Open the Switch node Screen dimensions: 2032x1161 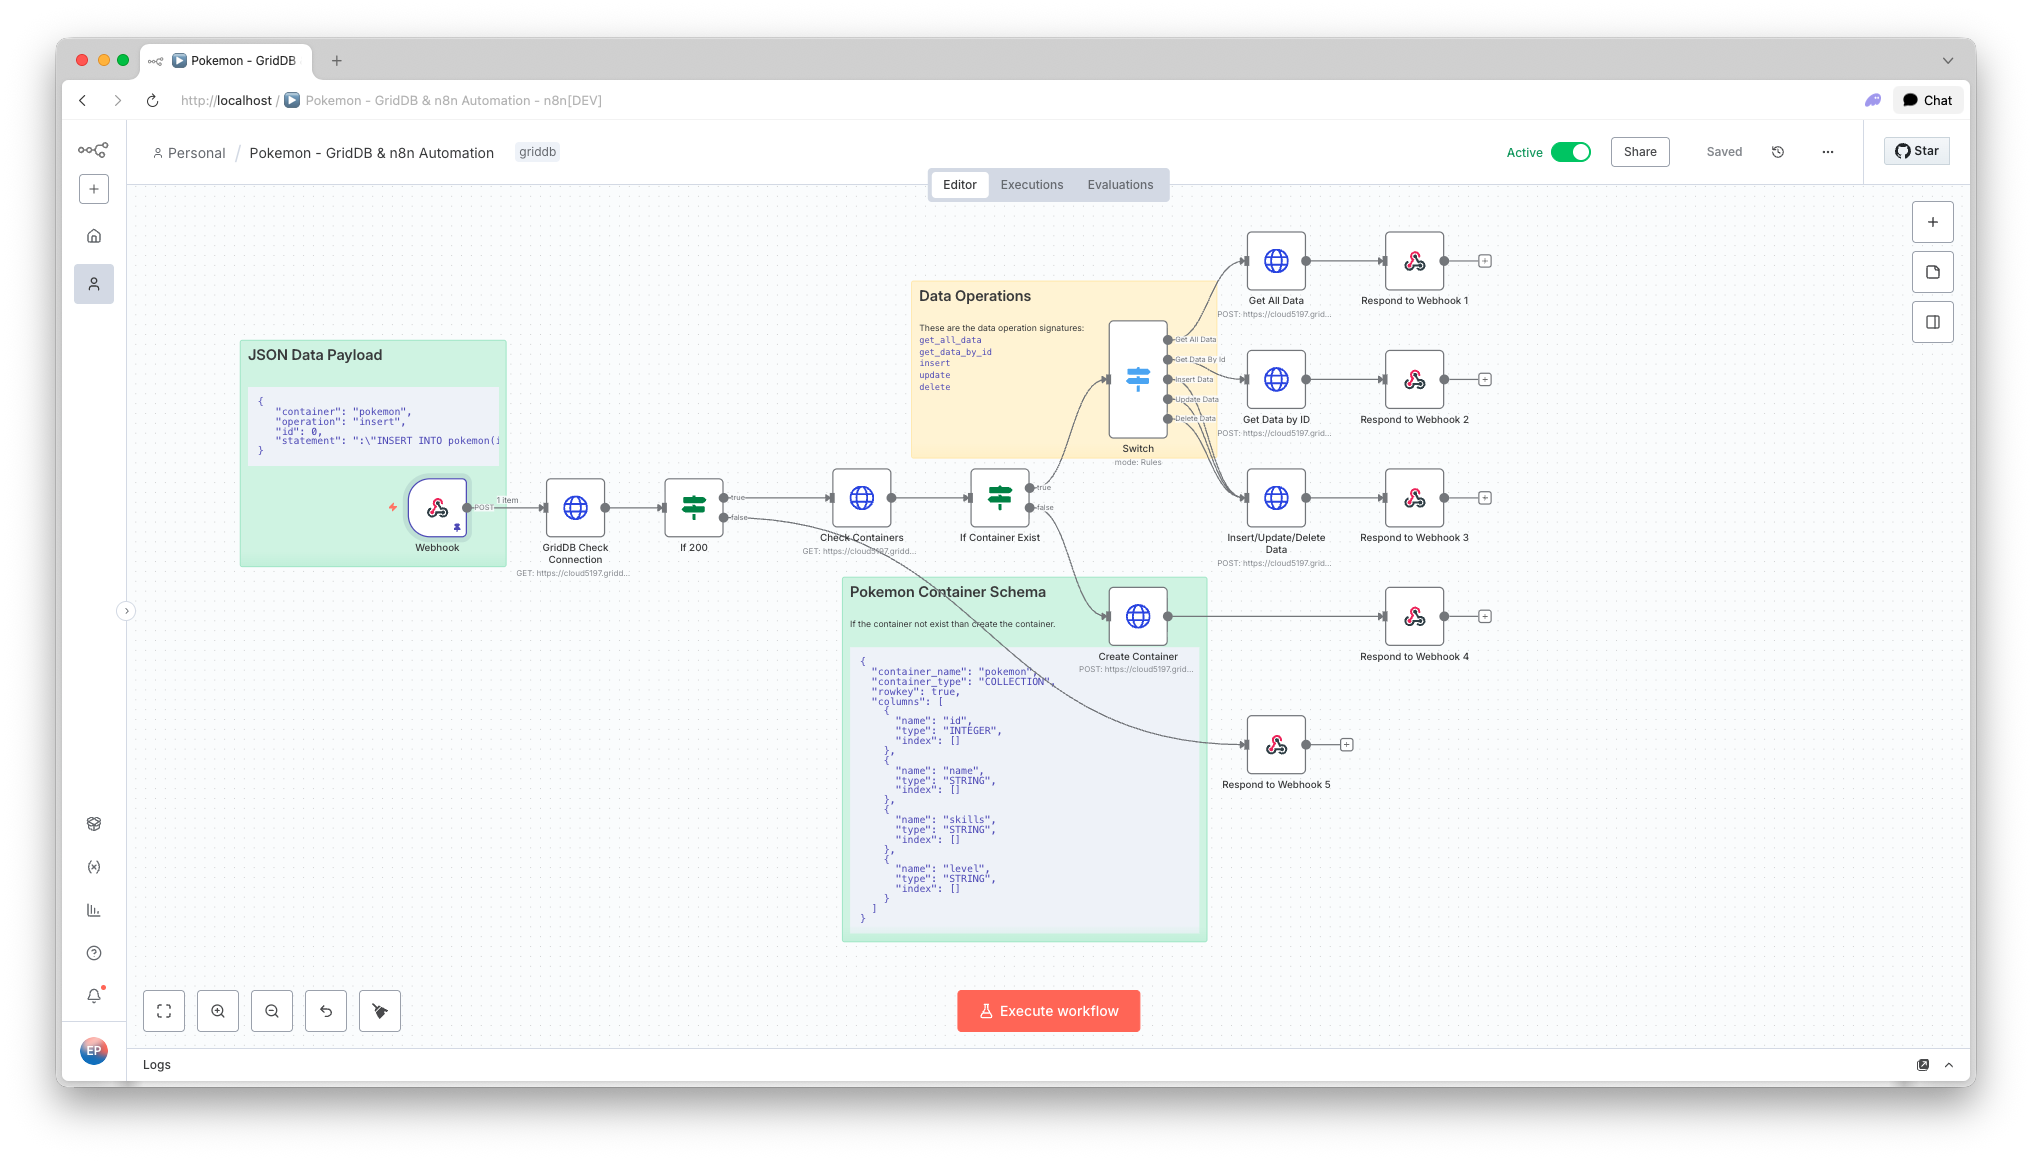click(1138, 380)
